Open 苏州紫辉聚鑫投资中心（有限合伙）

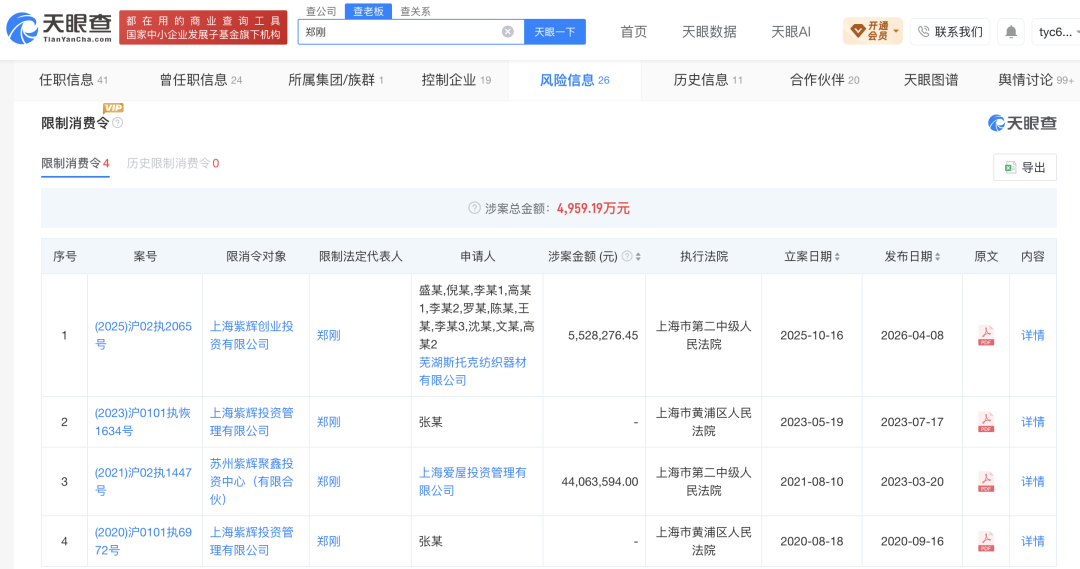pyautogui.click(x=251, y=482)
